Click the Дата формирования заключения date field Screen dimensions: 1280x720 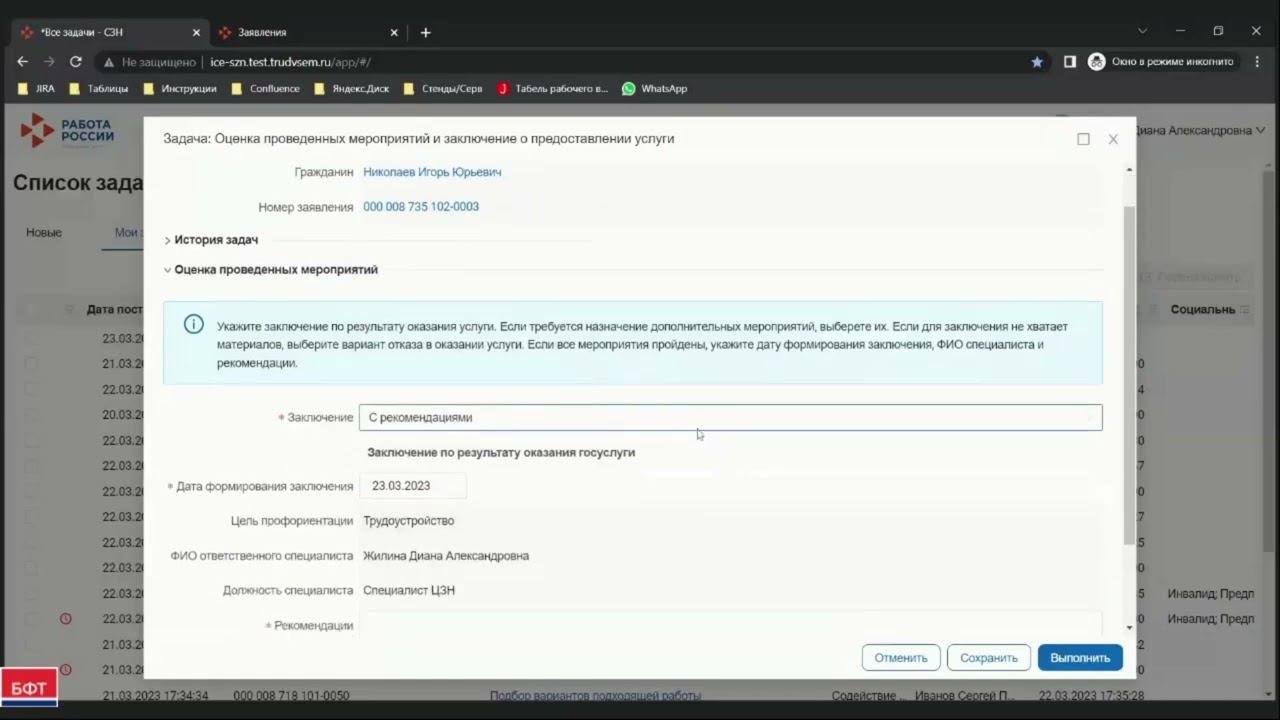(413, 486)
